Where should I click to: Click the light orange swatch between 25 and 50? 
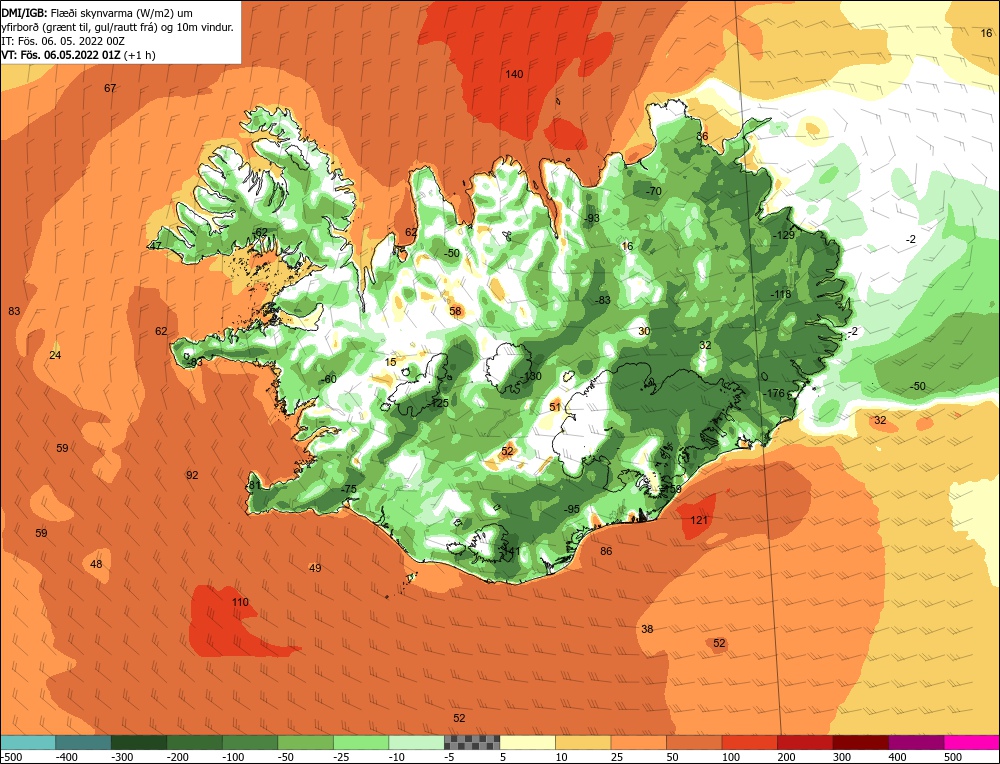(638, 742)
